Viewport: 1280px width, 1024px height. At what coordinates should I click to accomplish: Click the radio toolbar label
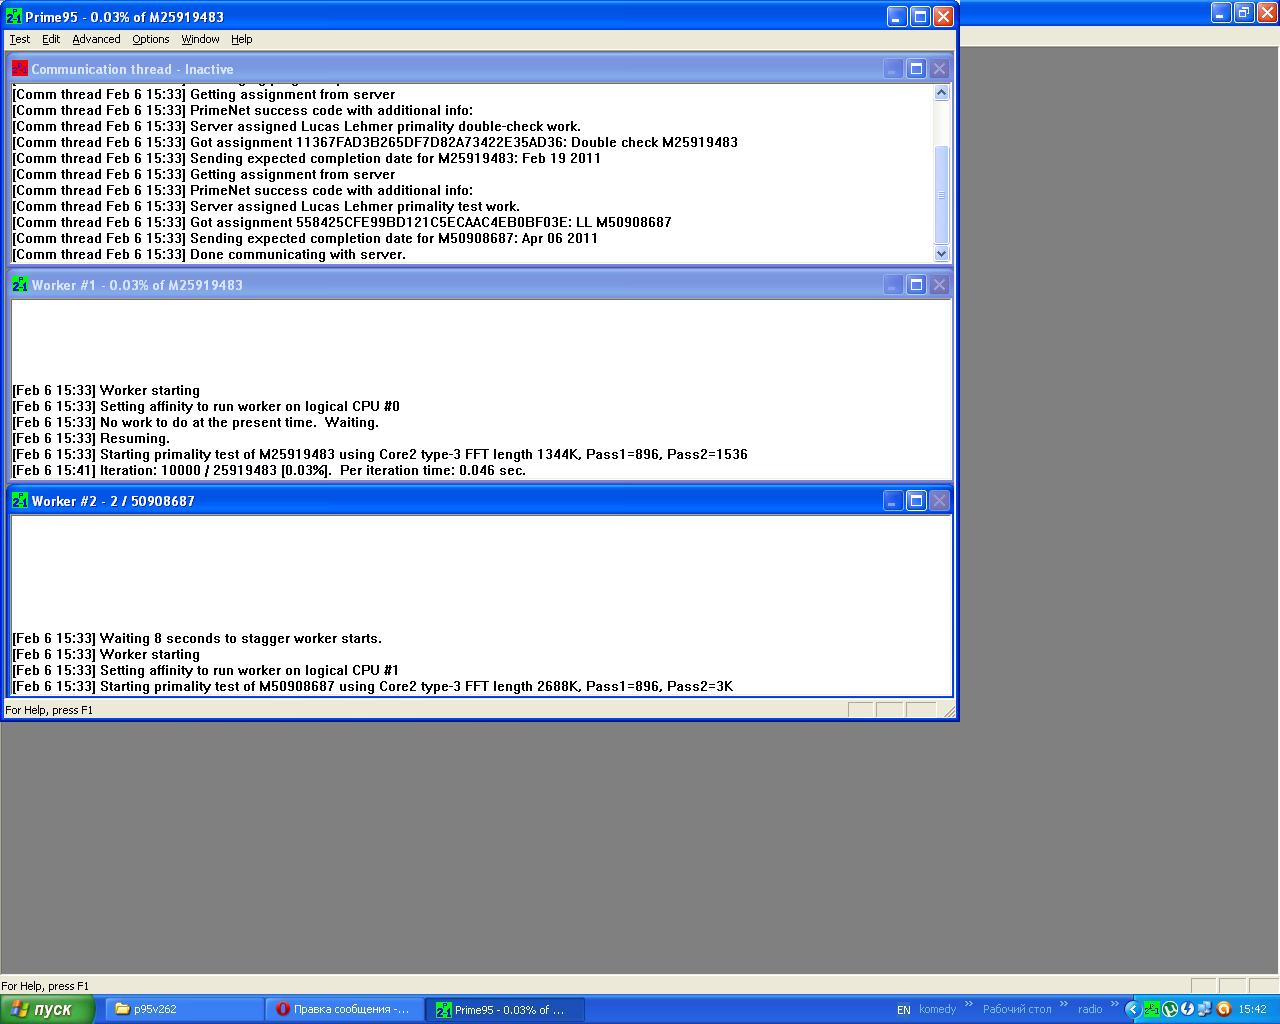[x=1090, y=1009]
